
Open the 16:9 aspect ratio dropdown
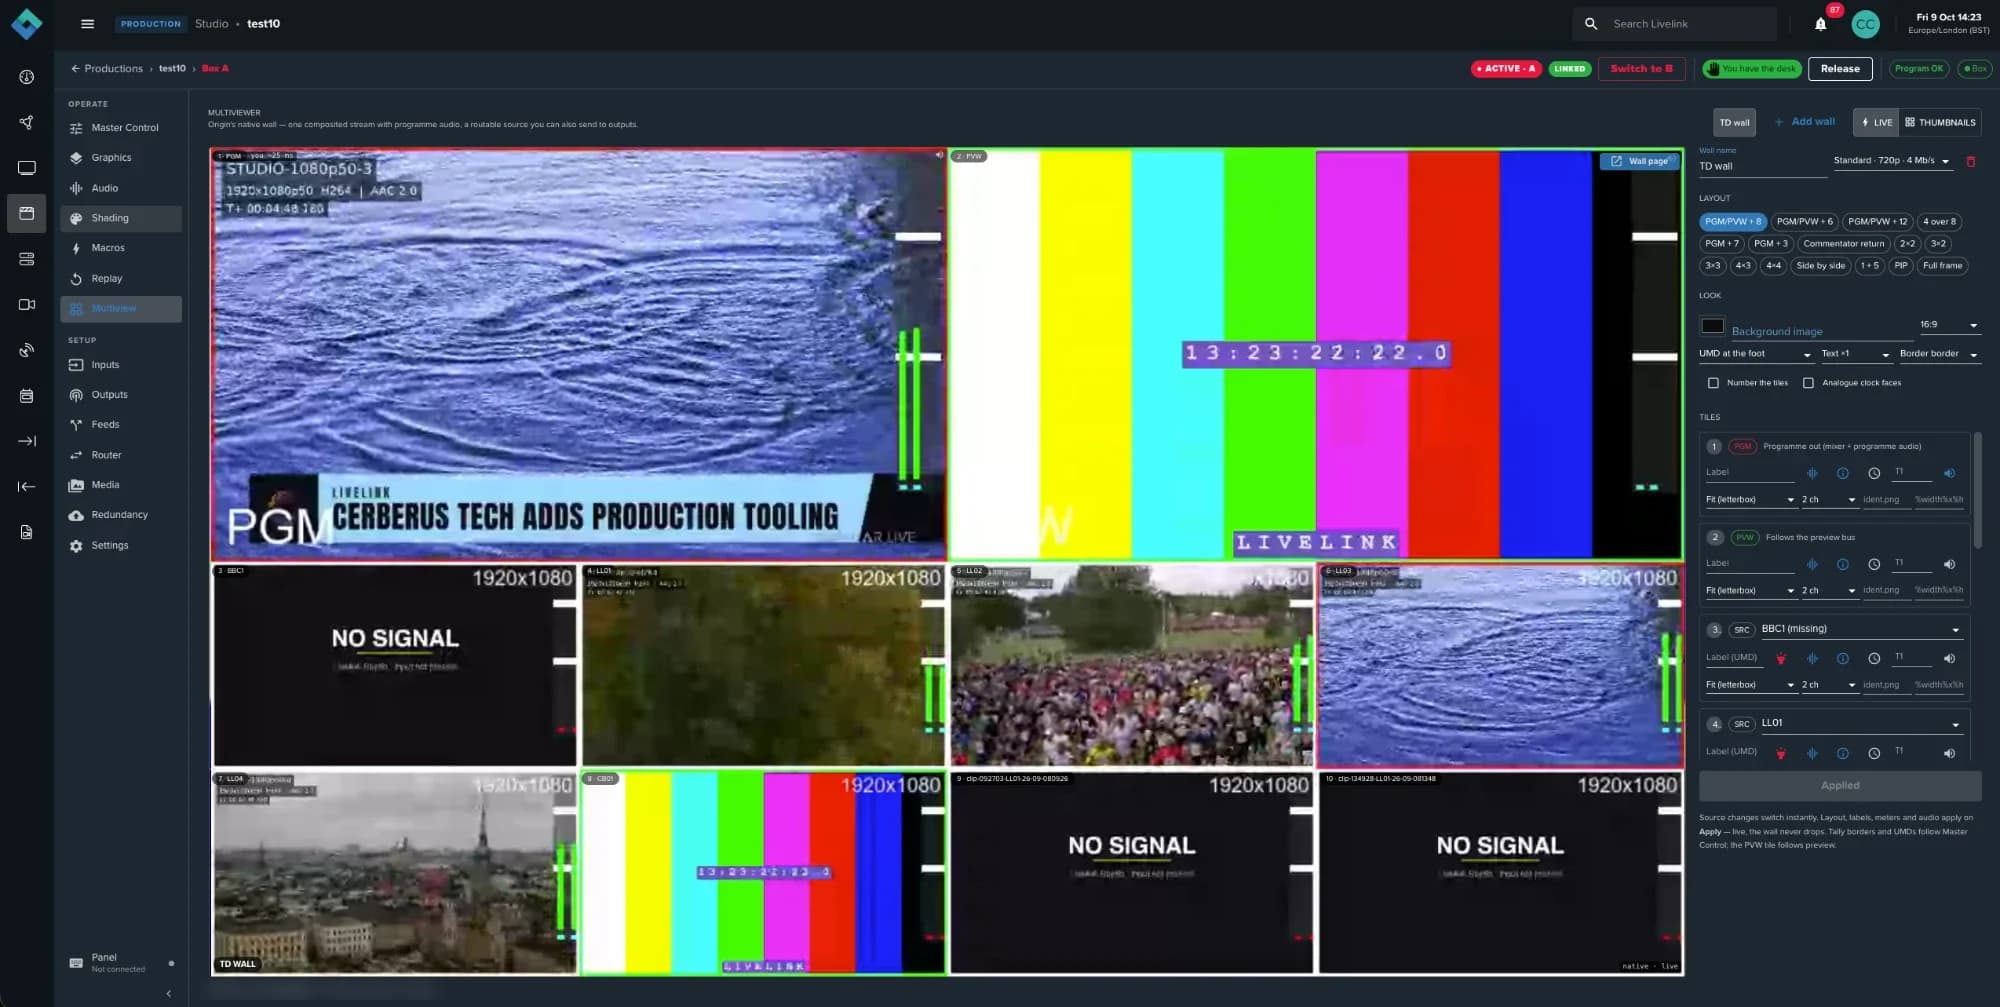tap(1948, 325)
